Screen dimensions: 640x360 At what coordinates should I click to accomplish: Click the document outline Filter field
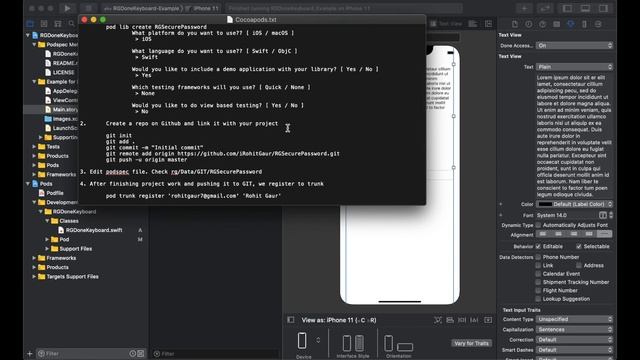216,353
